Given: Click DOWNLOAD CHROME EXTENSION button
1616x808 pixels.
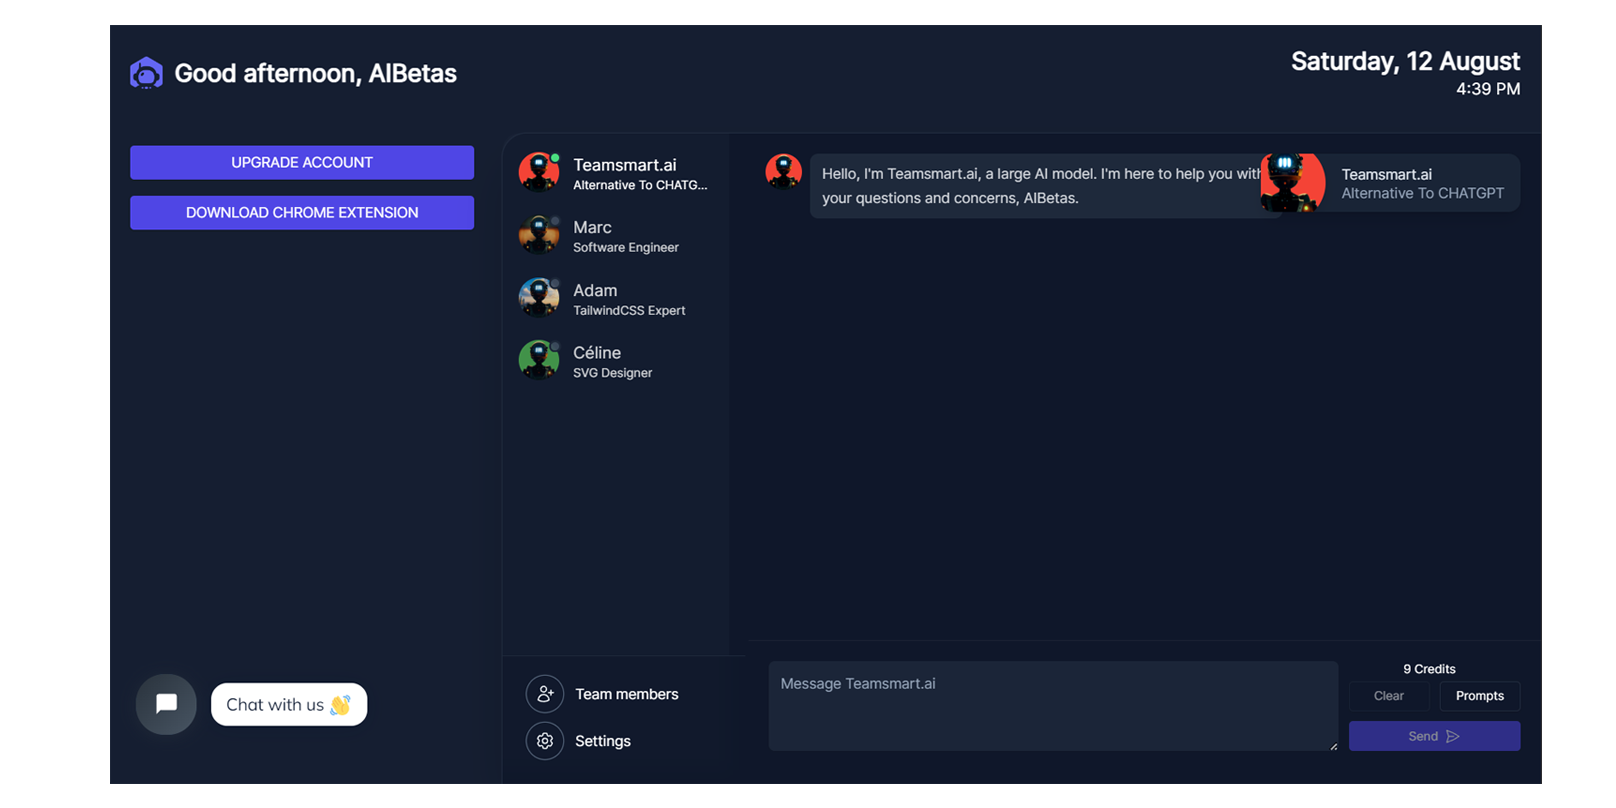Looking at the screenshot, I should point(302,212).
